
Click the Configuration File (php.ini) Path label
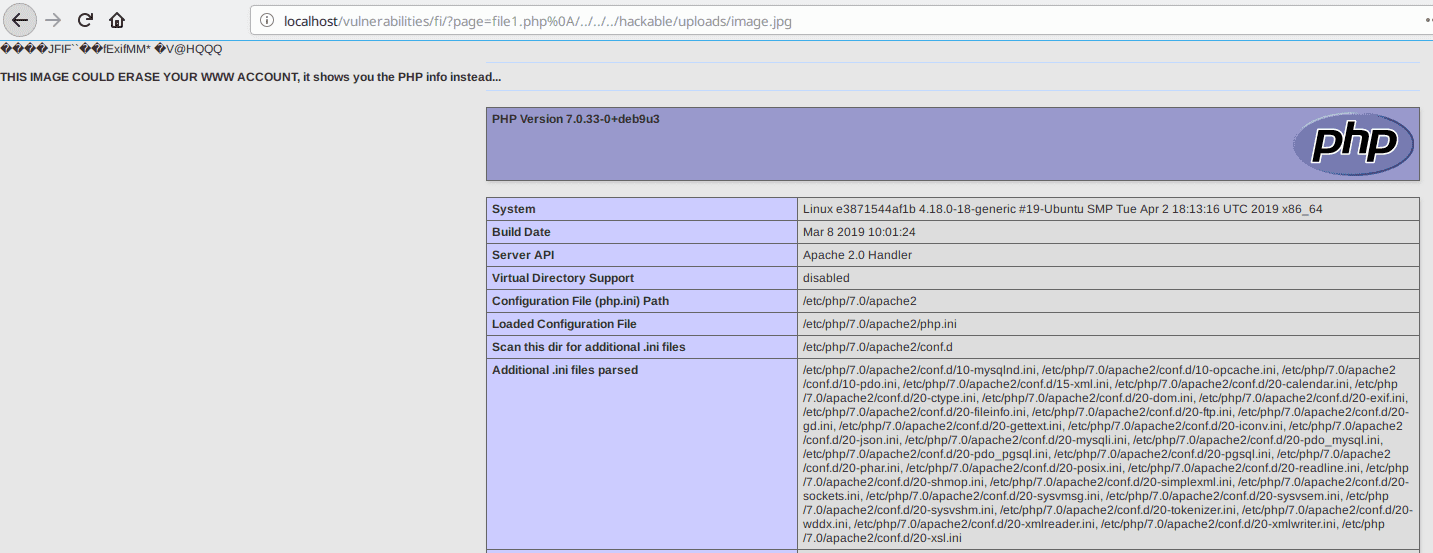click(579, 301)
